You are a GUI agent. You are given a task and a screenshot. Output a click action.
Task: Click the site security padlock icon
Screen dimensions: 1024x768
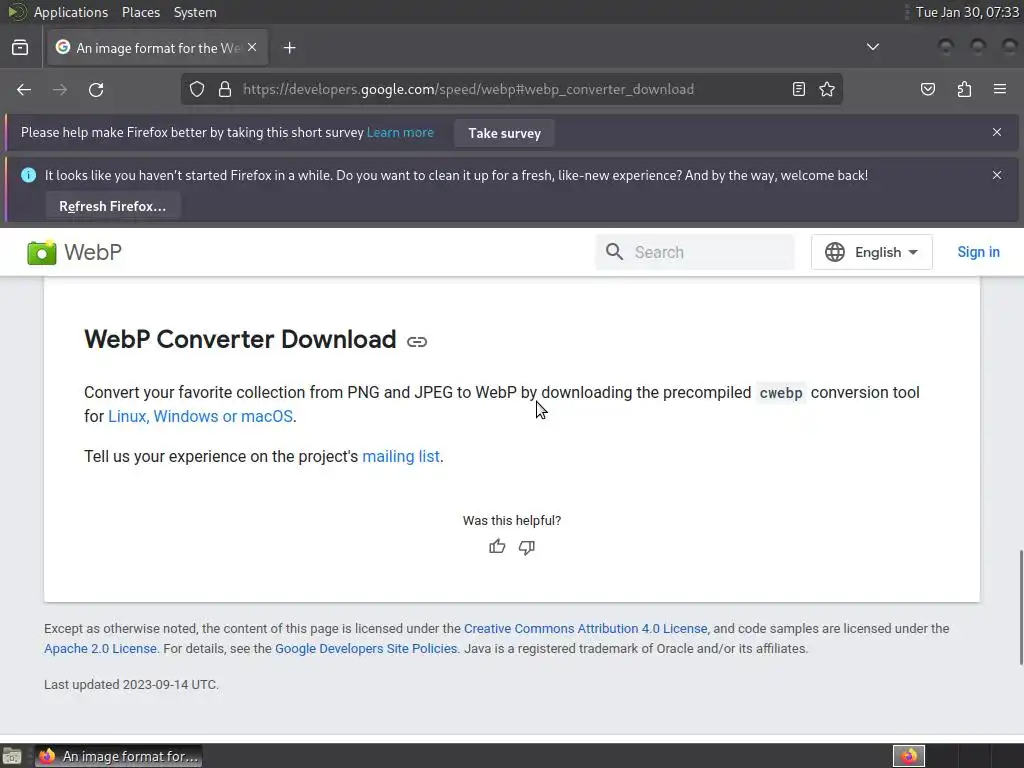pyautogui.click(x=225, y=89)
